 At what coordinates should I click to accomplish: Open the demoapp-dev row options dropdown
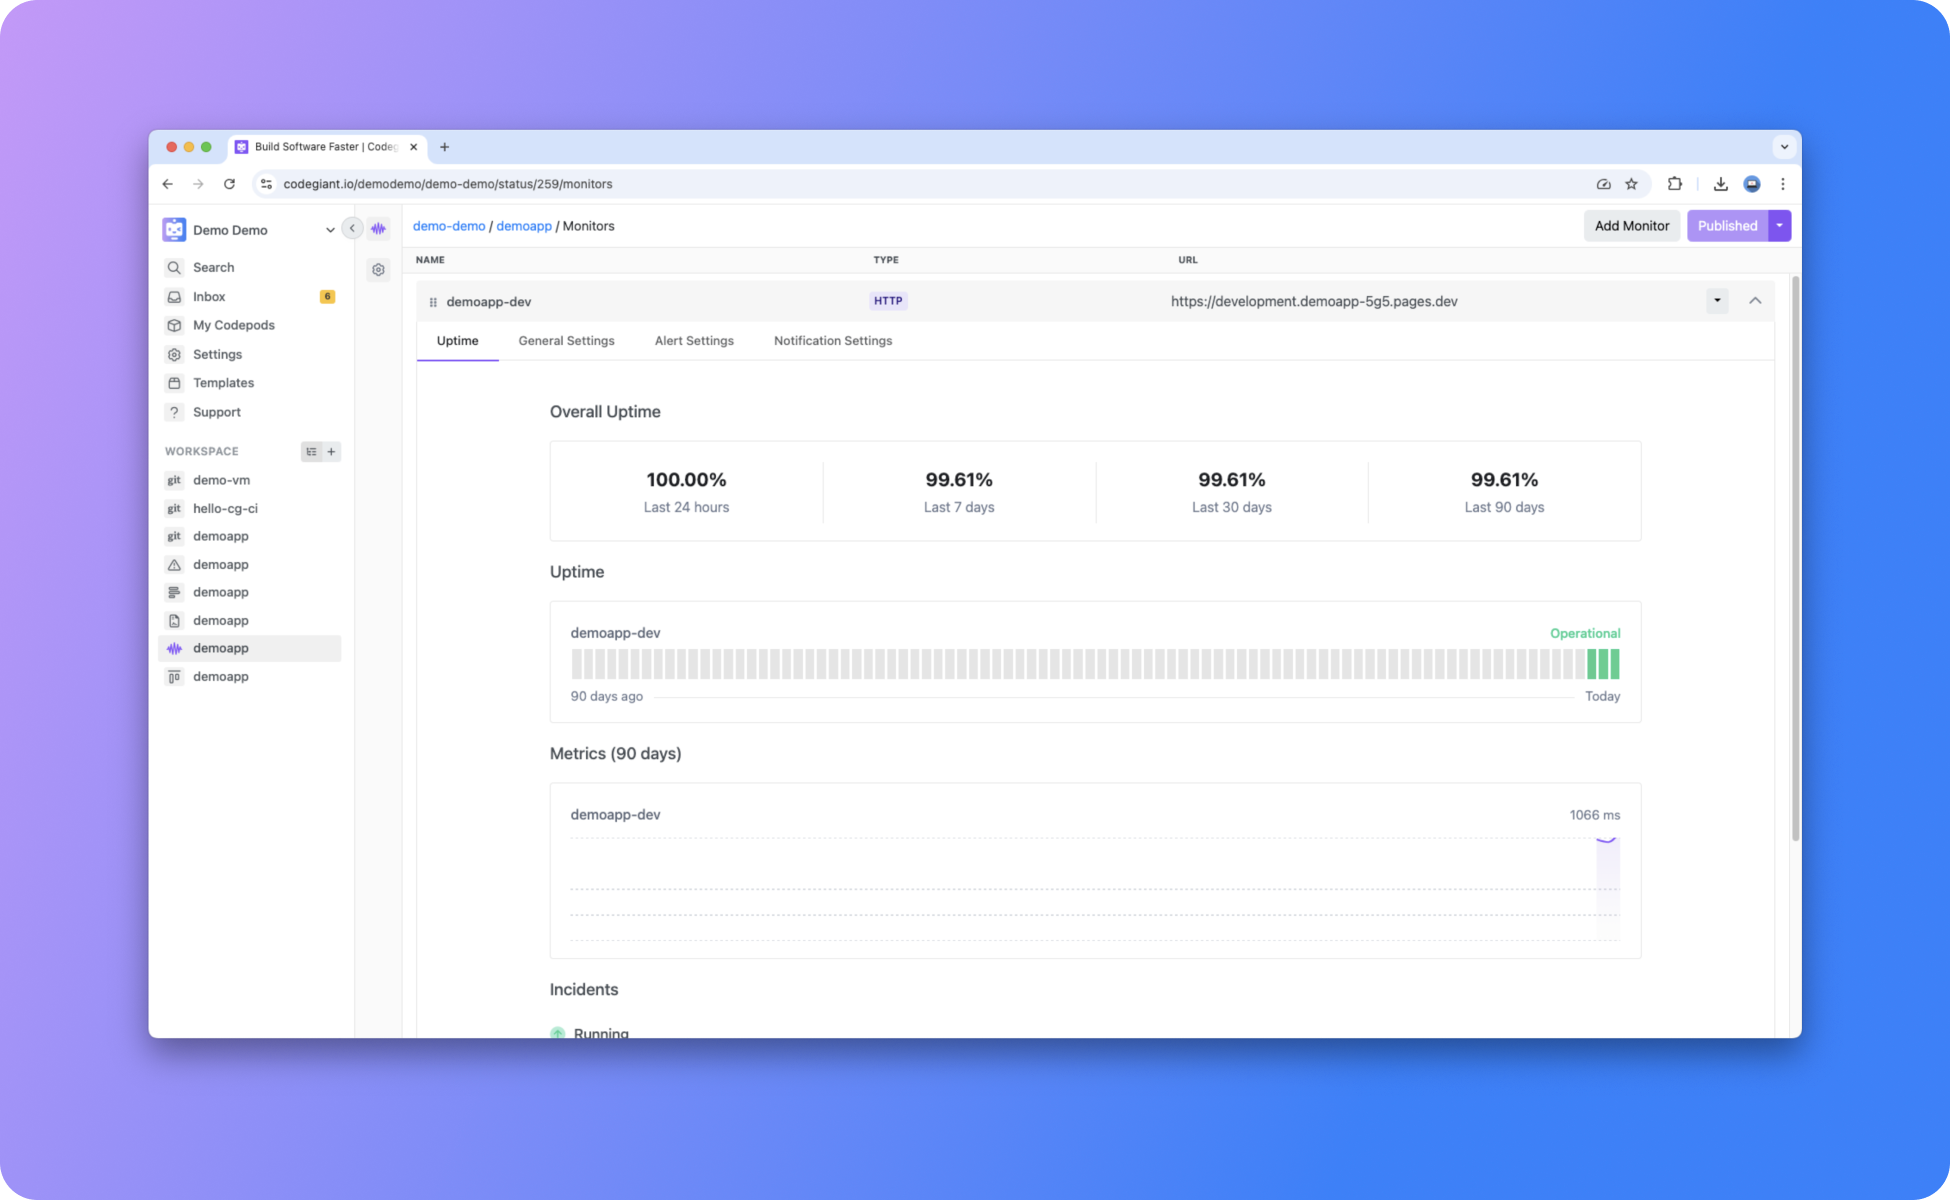click(x=1717, y=301)
